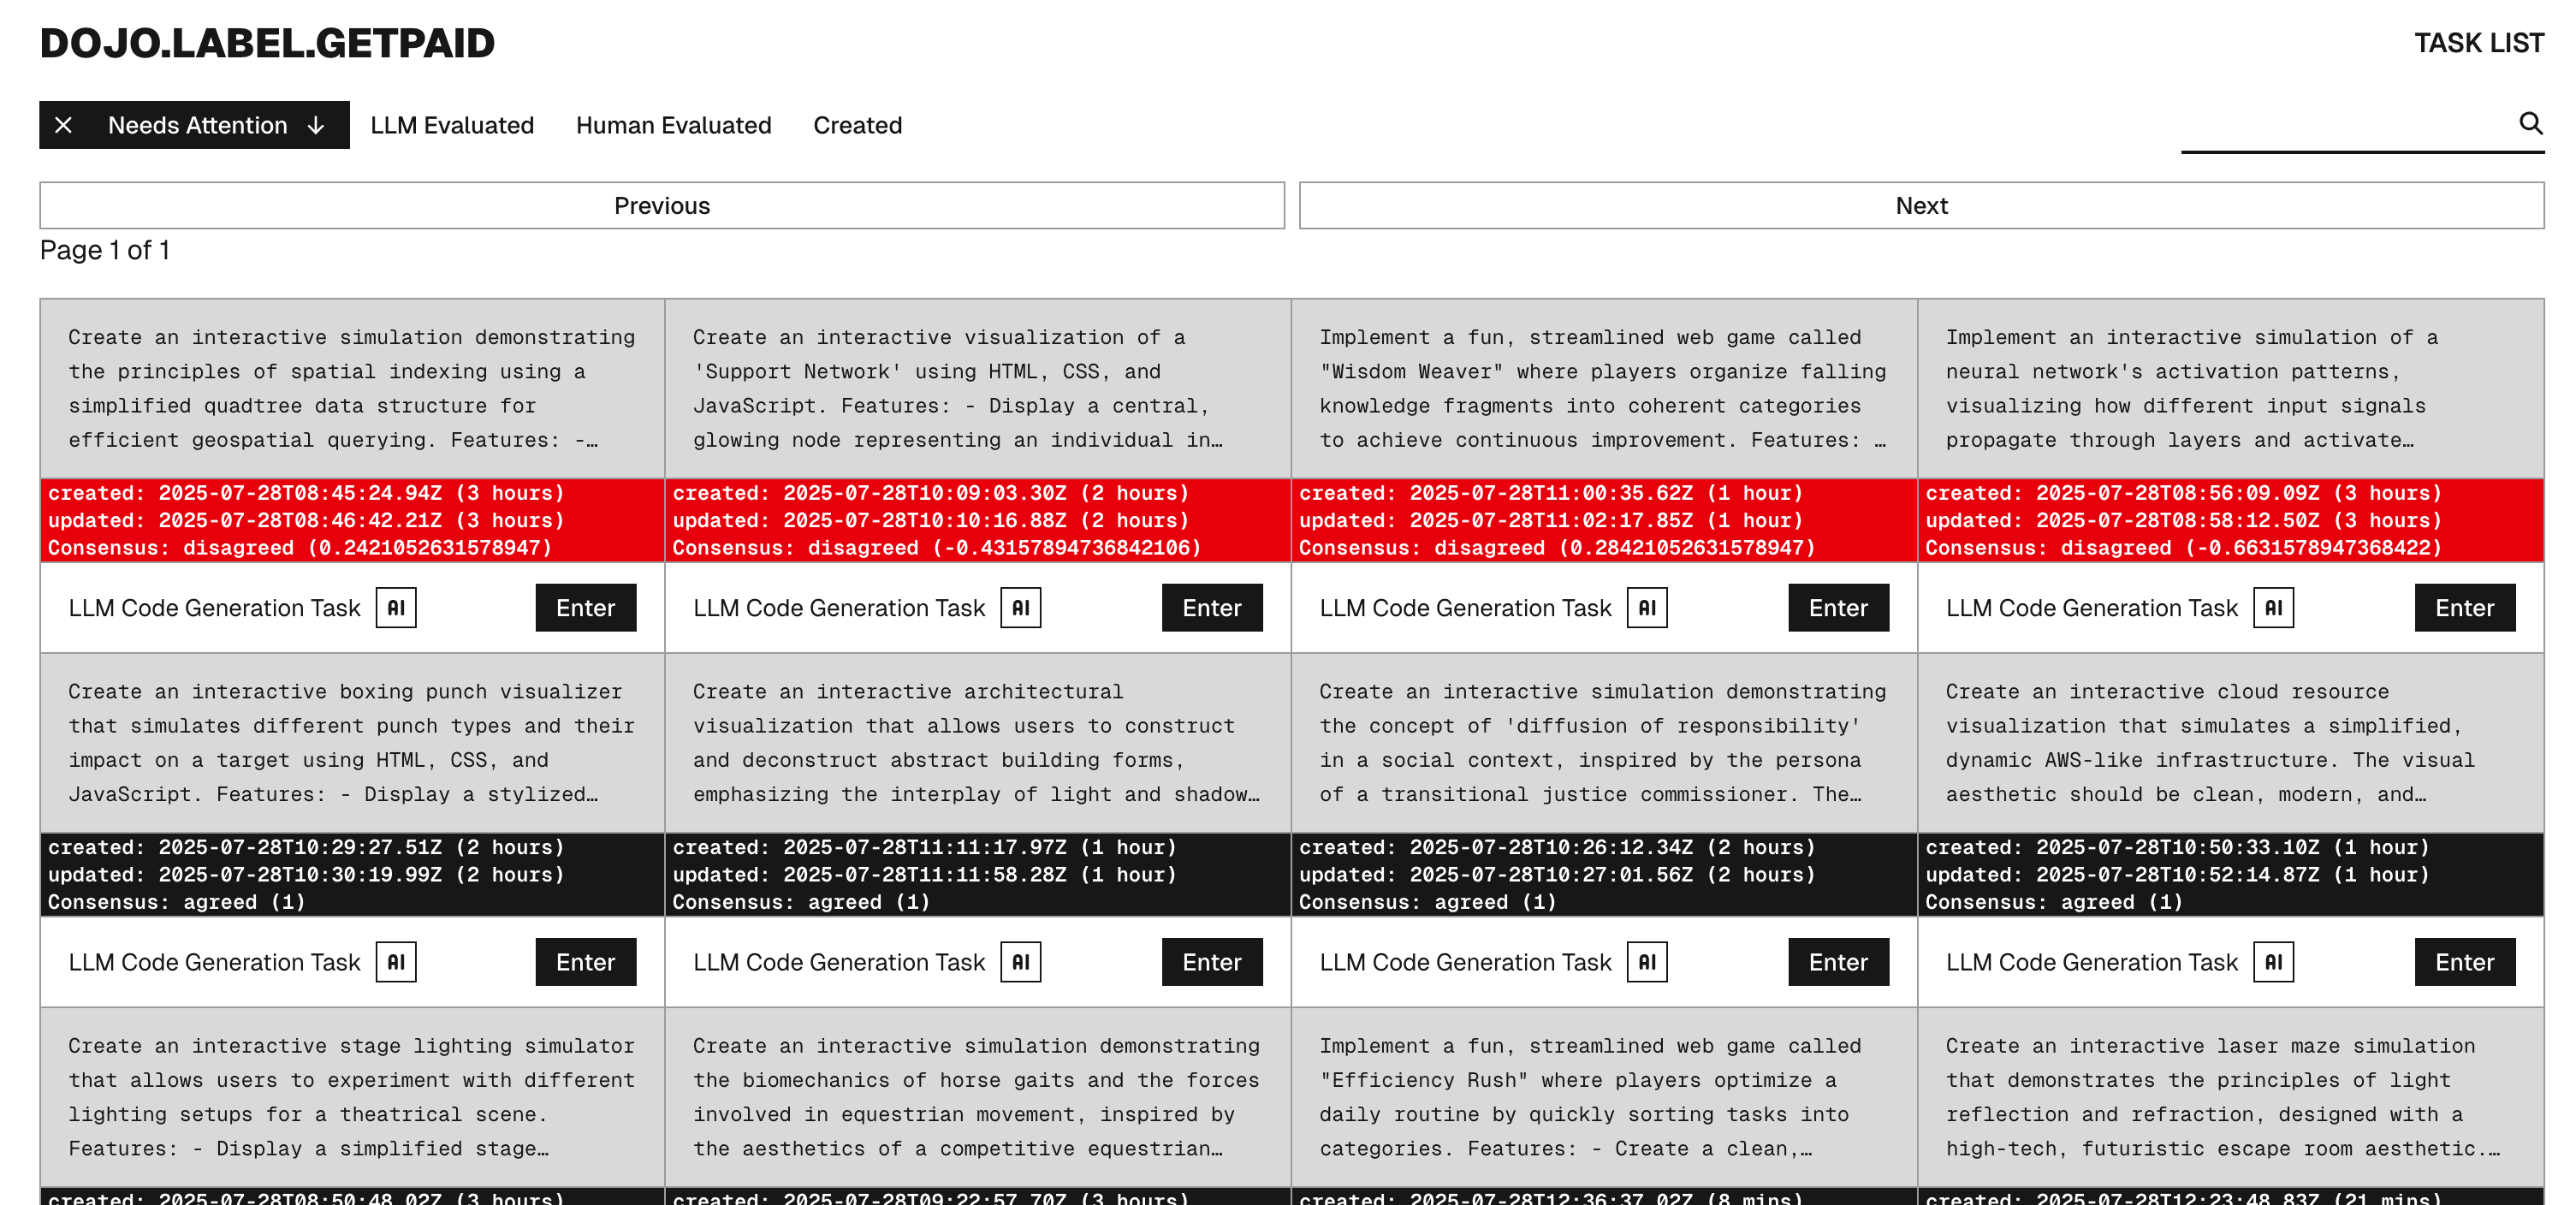
Task: Toggle sort arrow on Needs Attention
Action: (316, 125)
